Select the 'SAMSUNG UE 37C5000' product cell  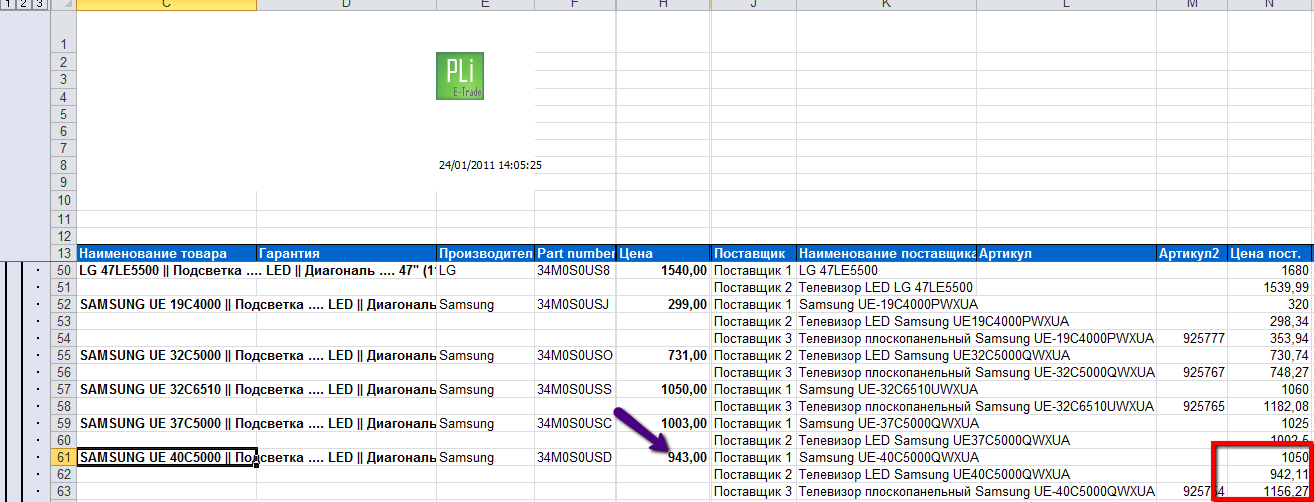166,423
